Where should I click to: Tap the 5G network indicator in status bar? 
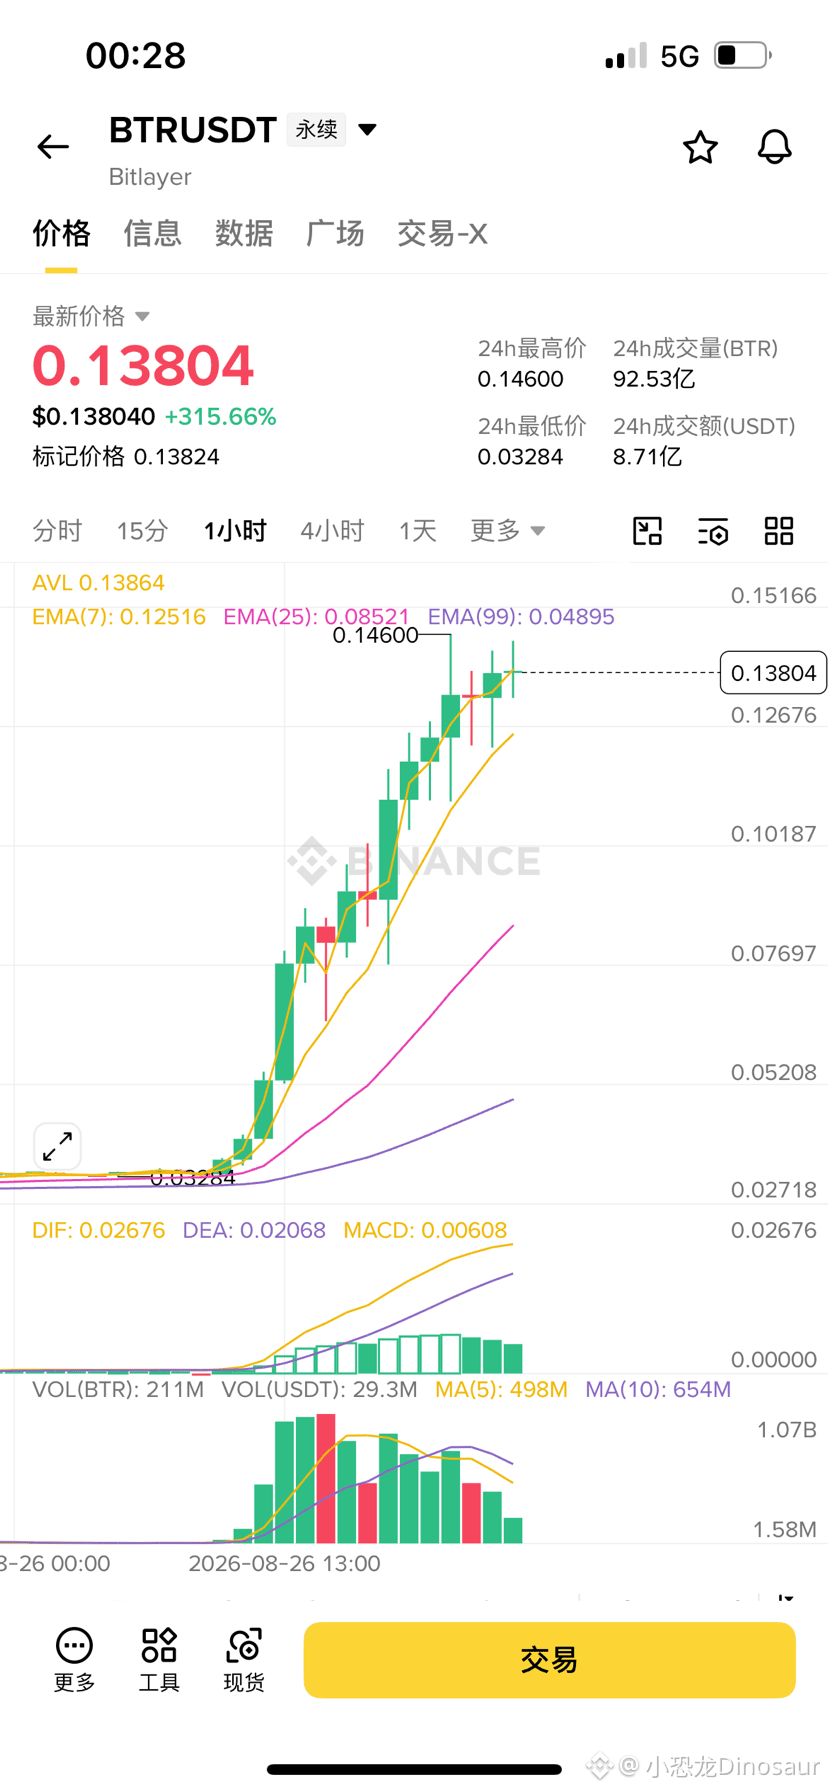680,56
